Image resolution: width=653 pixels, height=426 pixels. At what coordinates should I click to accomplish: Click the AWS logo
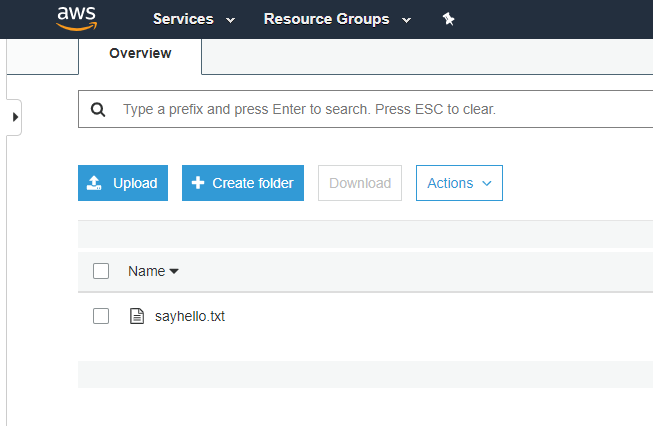coord(76,18)
